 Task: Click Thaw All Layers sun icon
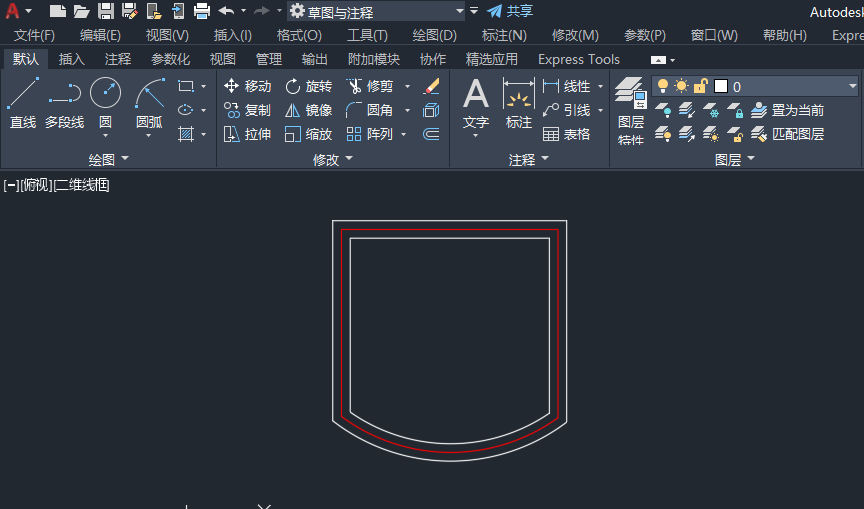point(711,134)
